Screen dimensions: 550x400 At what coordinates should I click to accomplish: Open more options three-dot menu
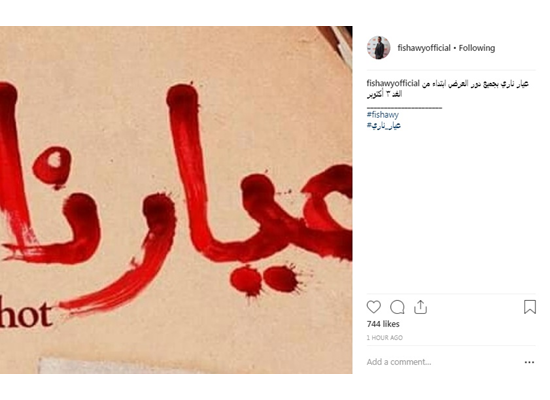(x=529, y=362)
